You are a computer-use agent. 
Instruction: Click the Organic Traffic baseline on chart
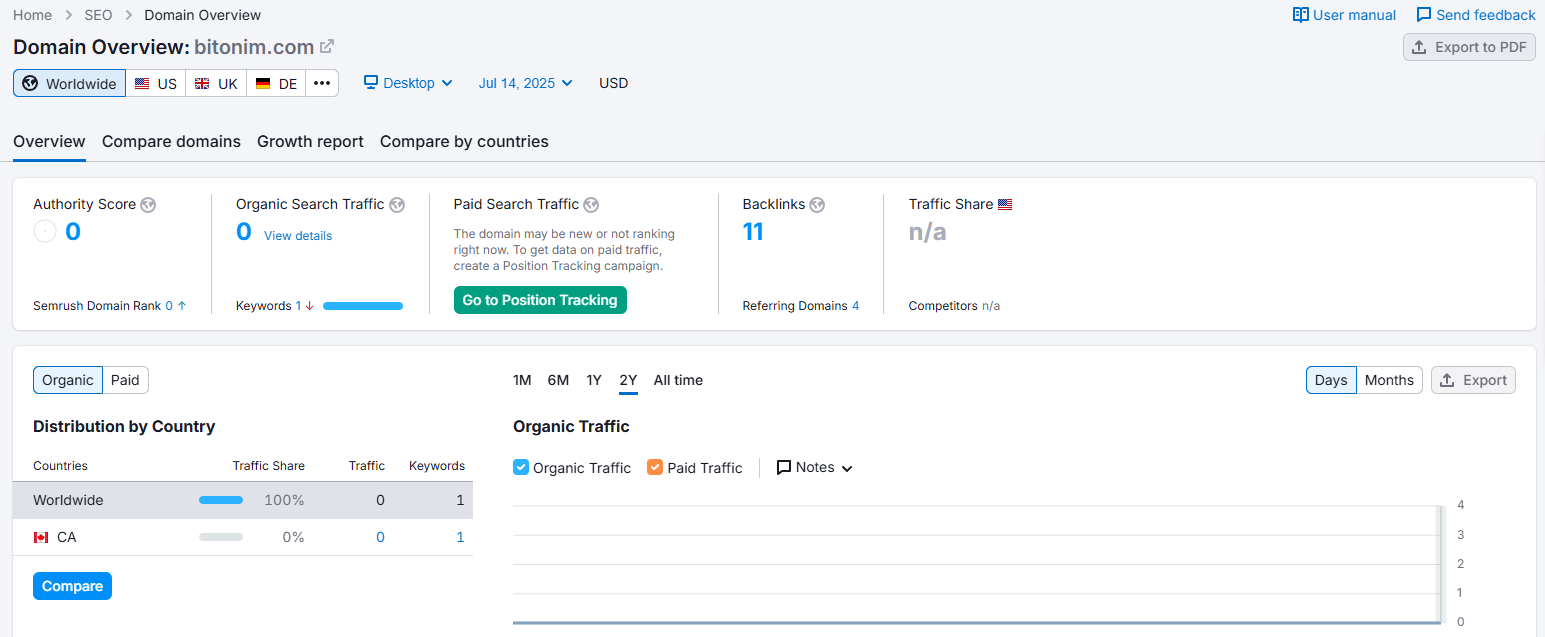[976, 622]
